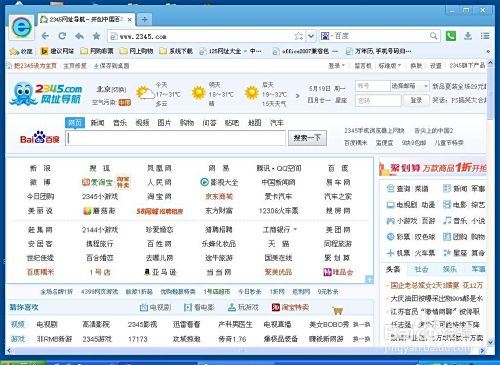Expand the address bar history dropdown
The width and height of the screenshot is (500, 365).
(x=311, y=36)
